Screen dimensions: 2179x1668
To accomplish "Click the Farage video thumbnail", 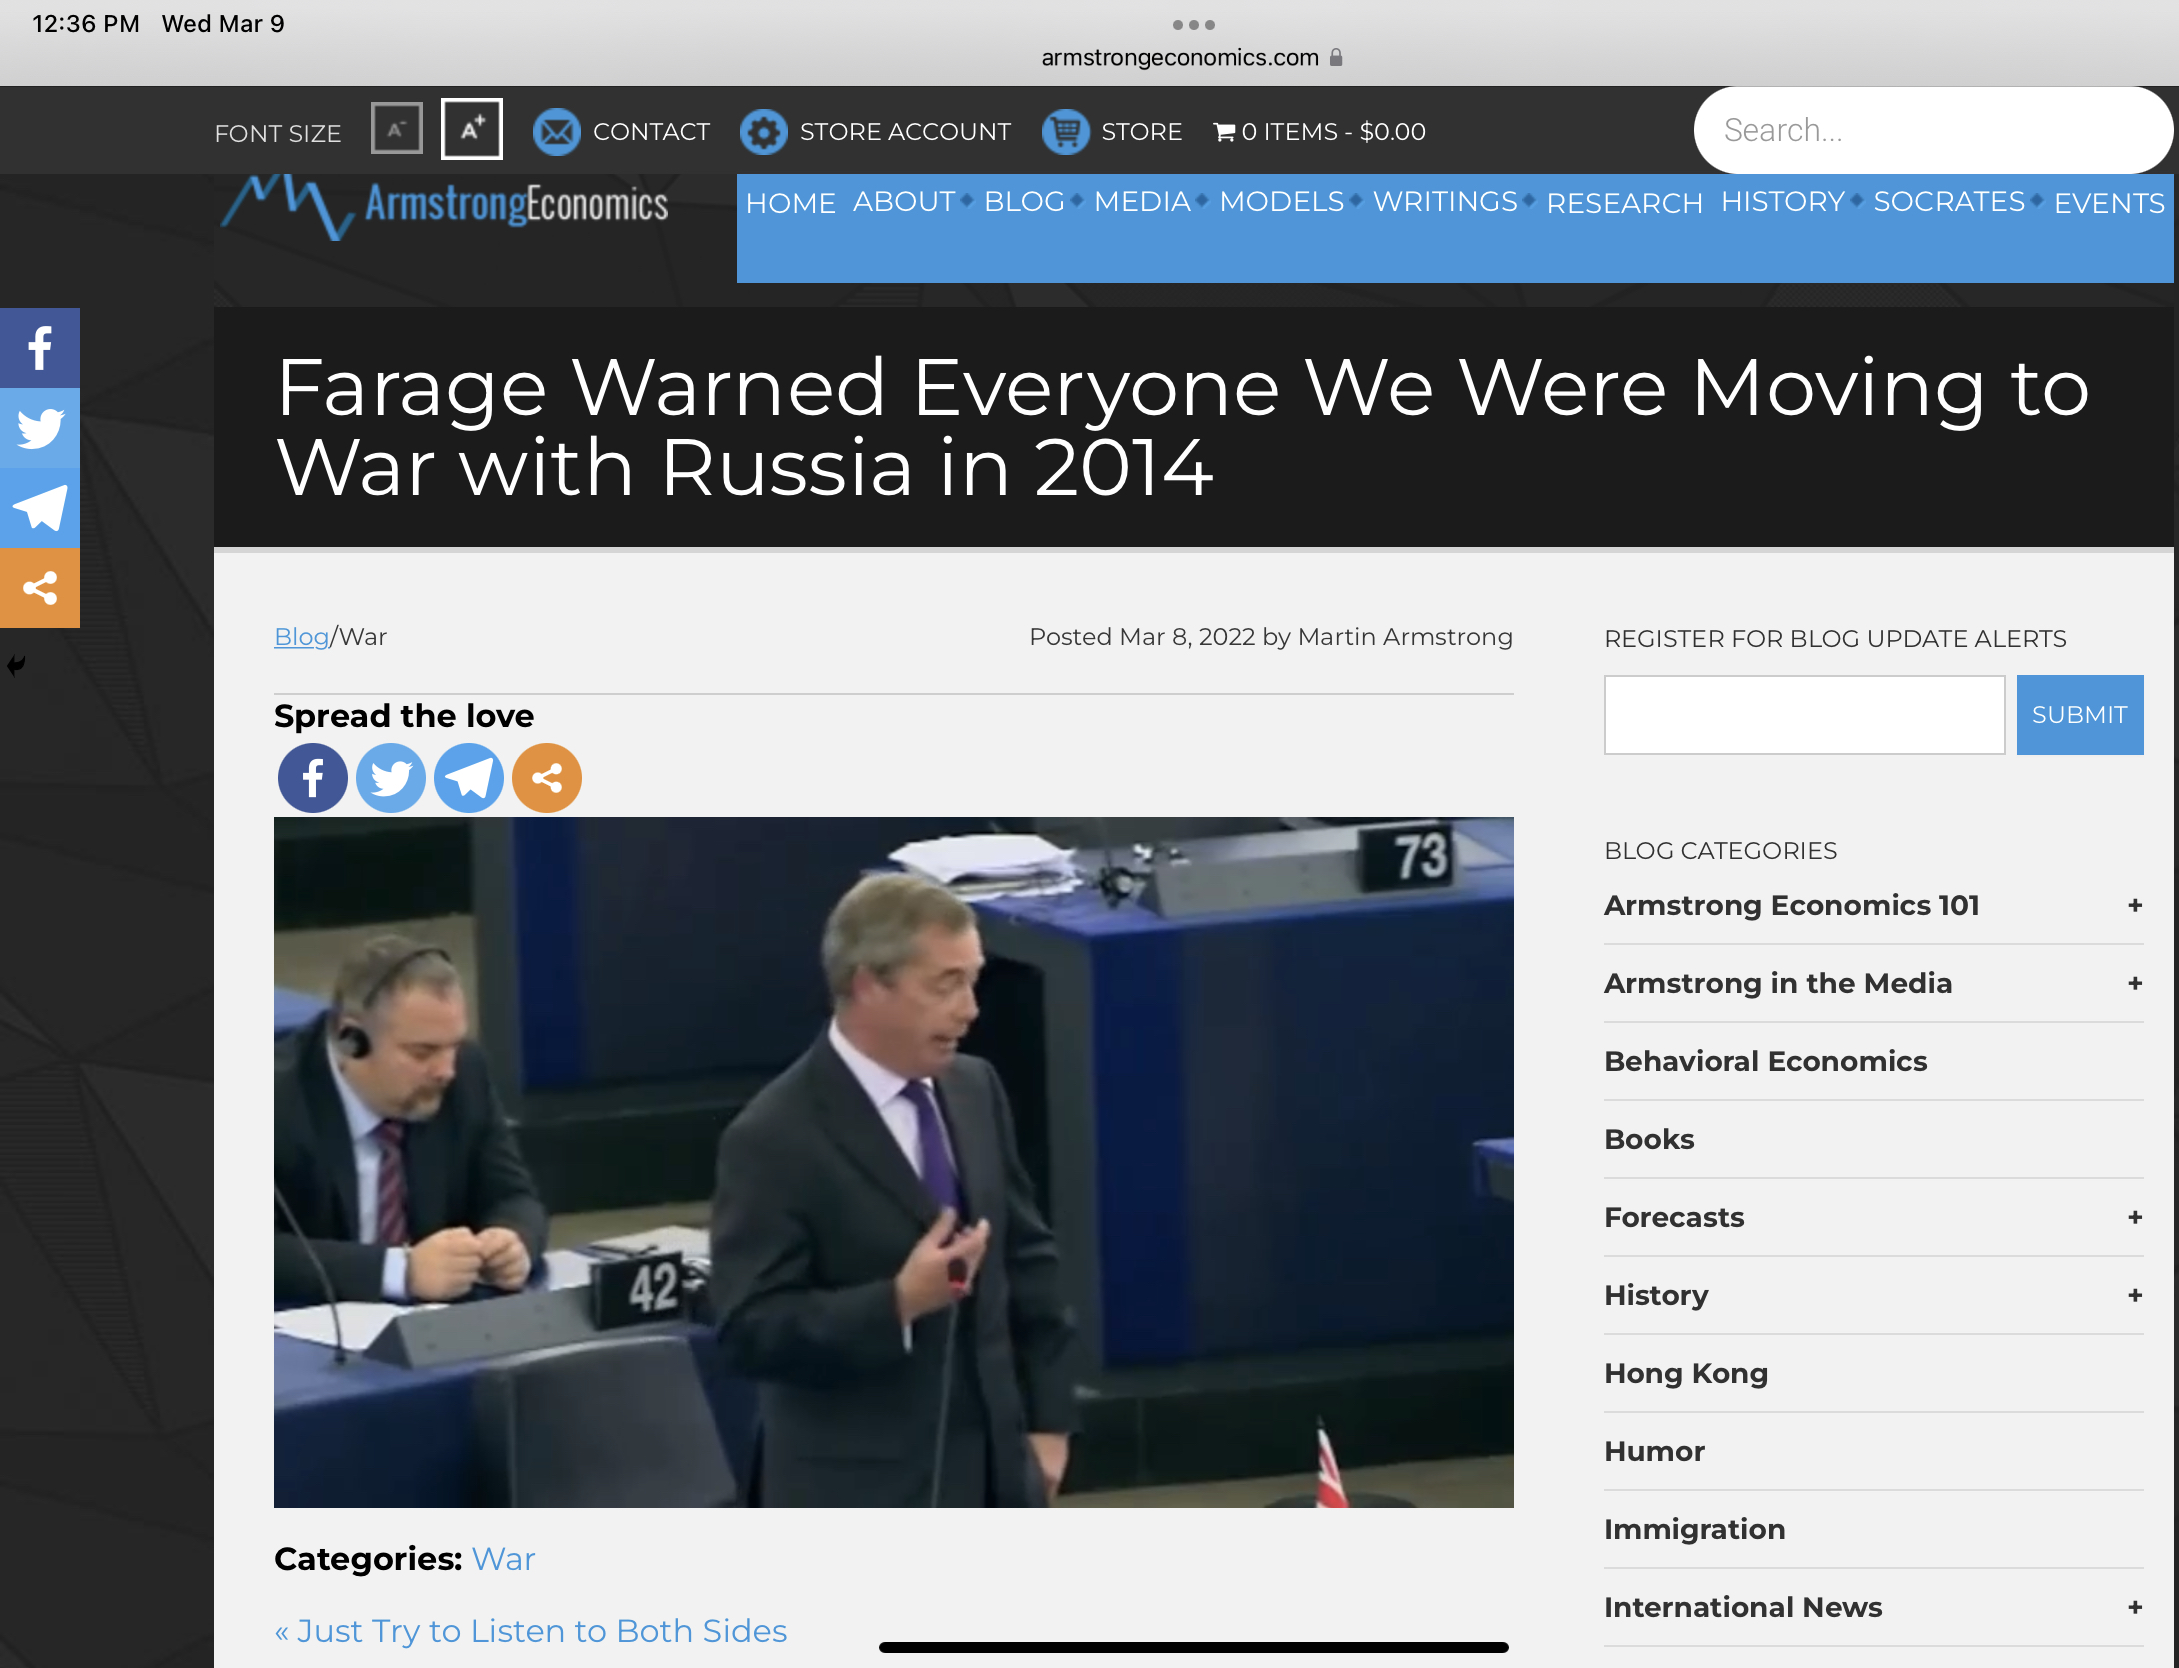I will 893,1162.
